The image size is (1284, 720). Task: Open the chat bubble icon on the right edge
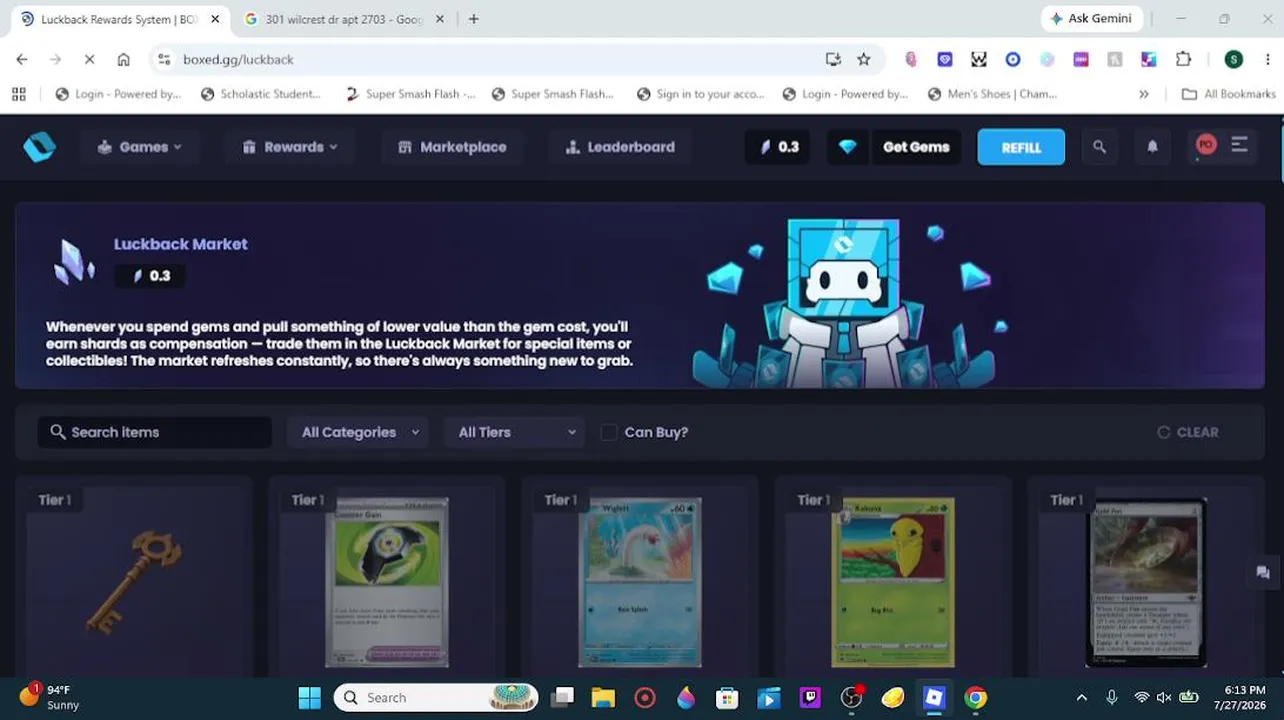(1263, 572)
